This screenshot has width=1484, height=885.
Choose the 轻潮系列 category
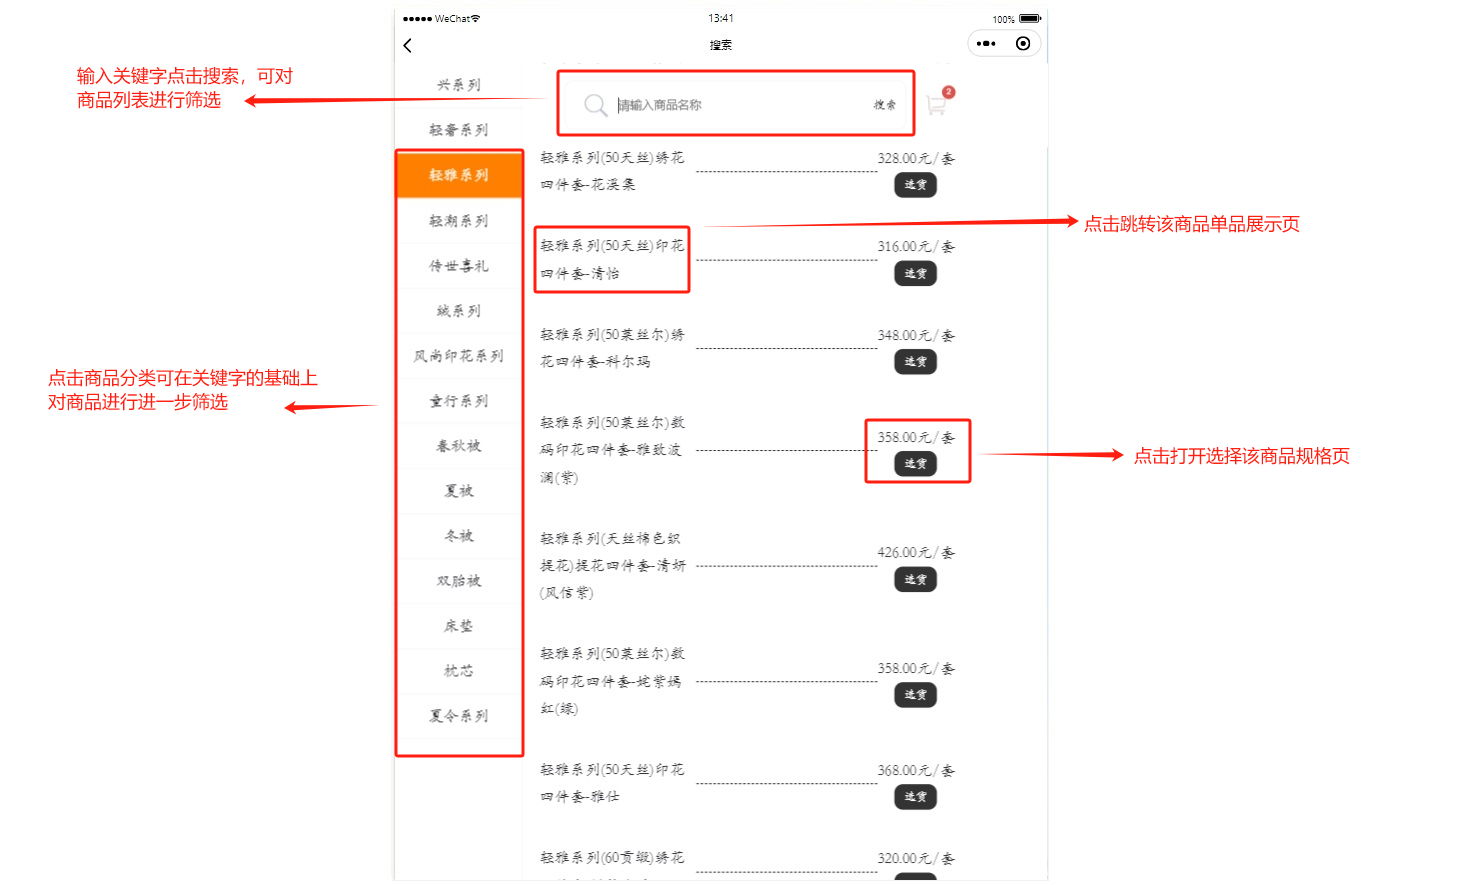(x=459, y=221)
